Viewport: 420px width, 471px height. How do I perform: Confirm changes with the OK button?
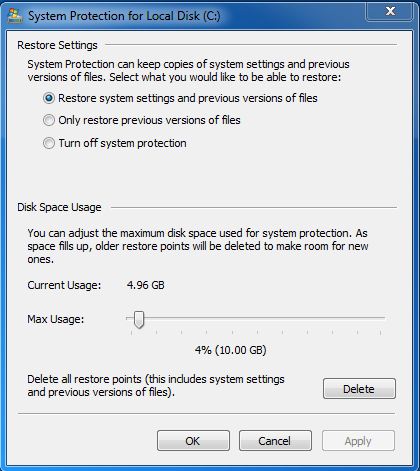point(193,441)
